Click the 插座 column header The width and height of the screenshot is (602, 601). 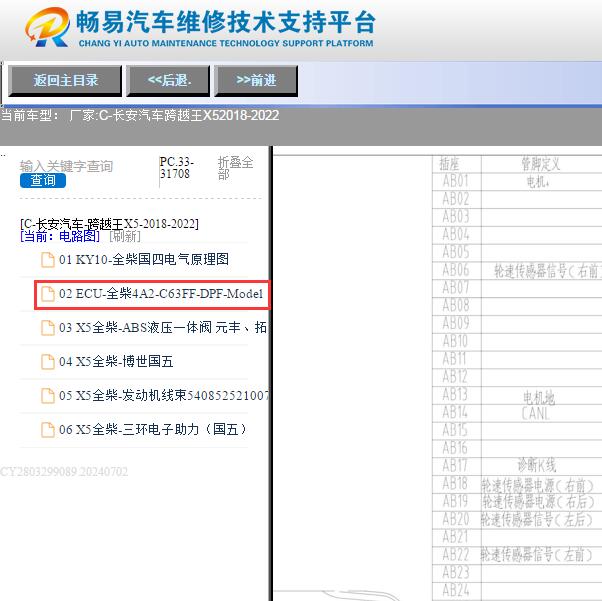pos(456,164)
